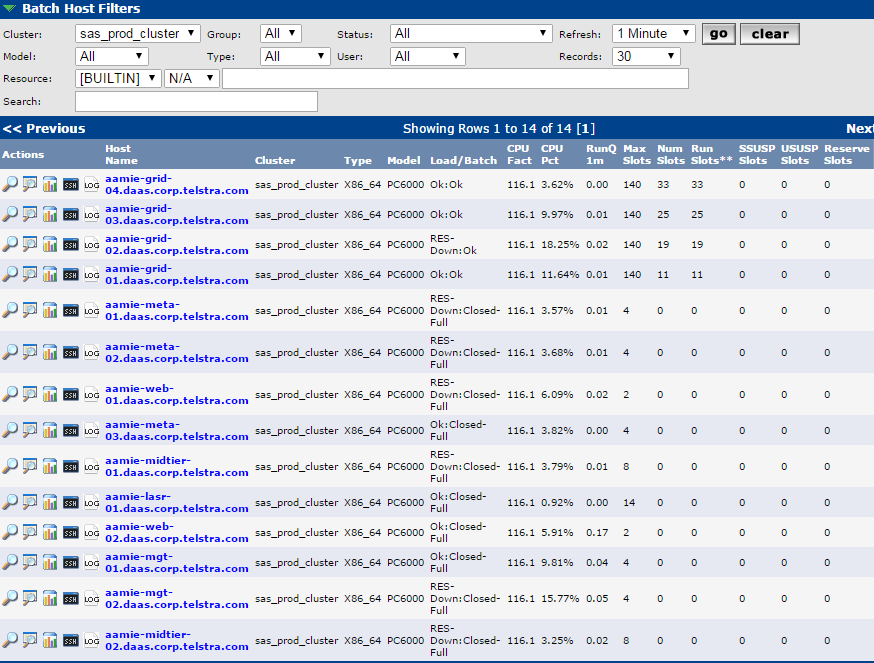Click second magnifier icon for aamie-meta-03 row
Image resolution: width=874 pixels, height=663 pixels.
[x=30, y=430]
